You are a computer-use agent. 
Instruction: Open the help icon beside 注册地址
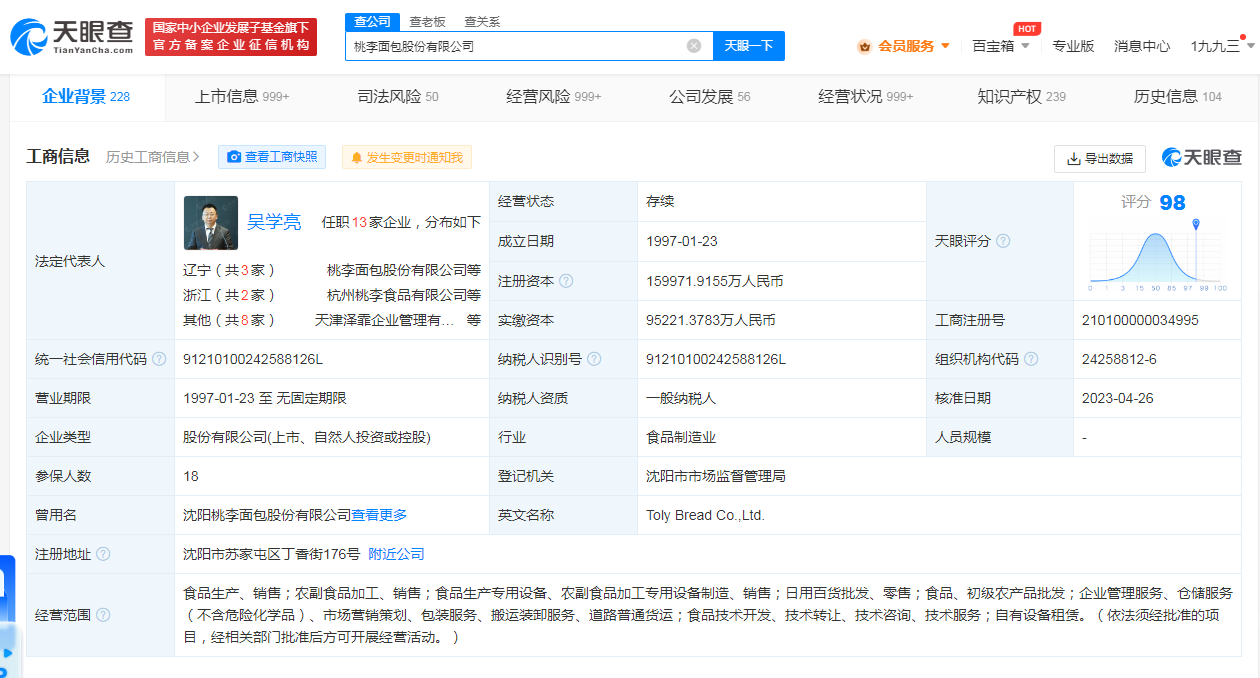(103, 554)
